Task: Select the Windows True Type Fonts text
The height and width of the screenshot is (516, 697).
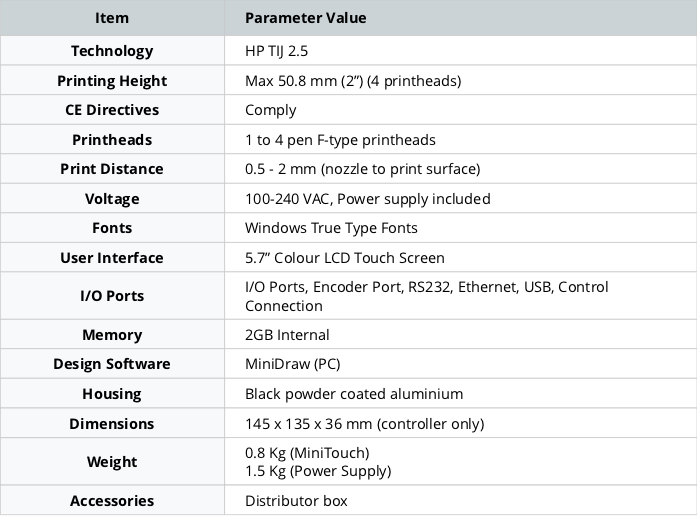Action: (331, 228)
